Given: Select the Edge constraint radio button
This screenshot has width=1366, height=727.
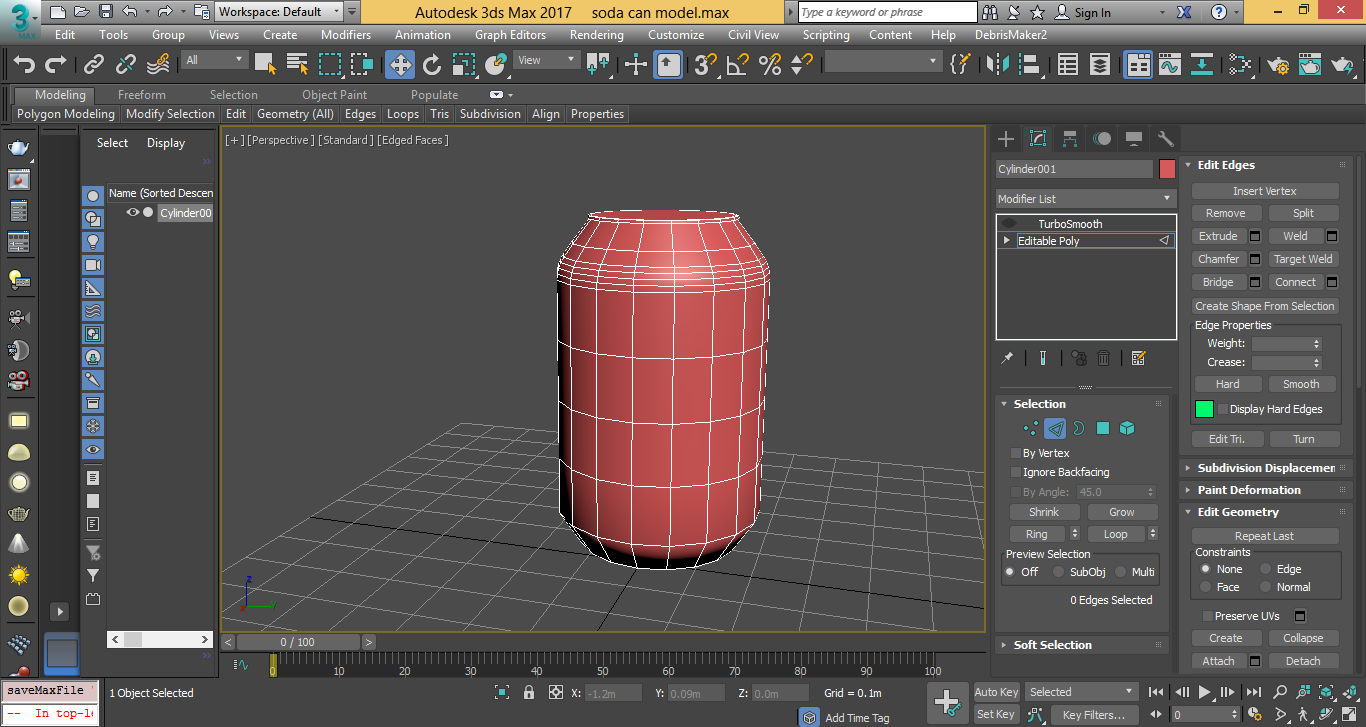Looking at the screenshot, I should (x=1265, y=569).
